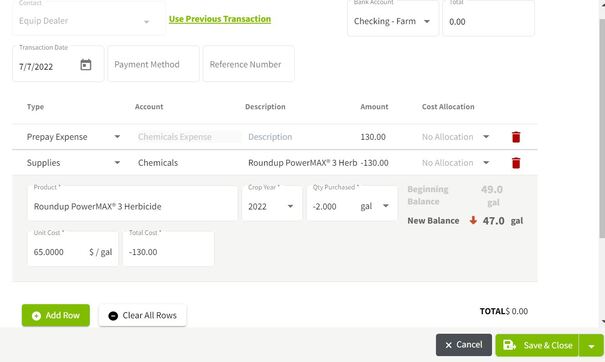This screenshot has height=362, width=605.
Task: Open the Supplies type dropdown
Action: (x=117, y=162)
